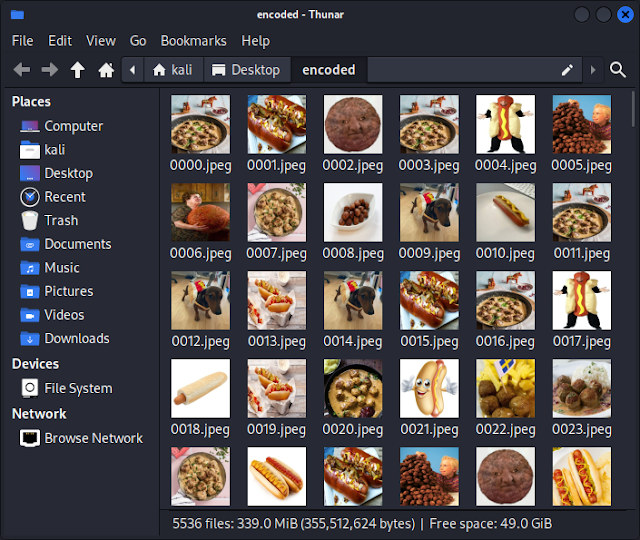
Task: Open the View menu
Action: pyautogui.click(x=101, y=41)
